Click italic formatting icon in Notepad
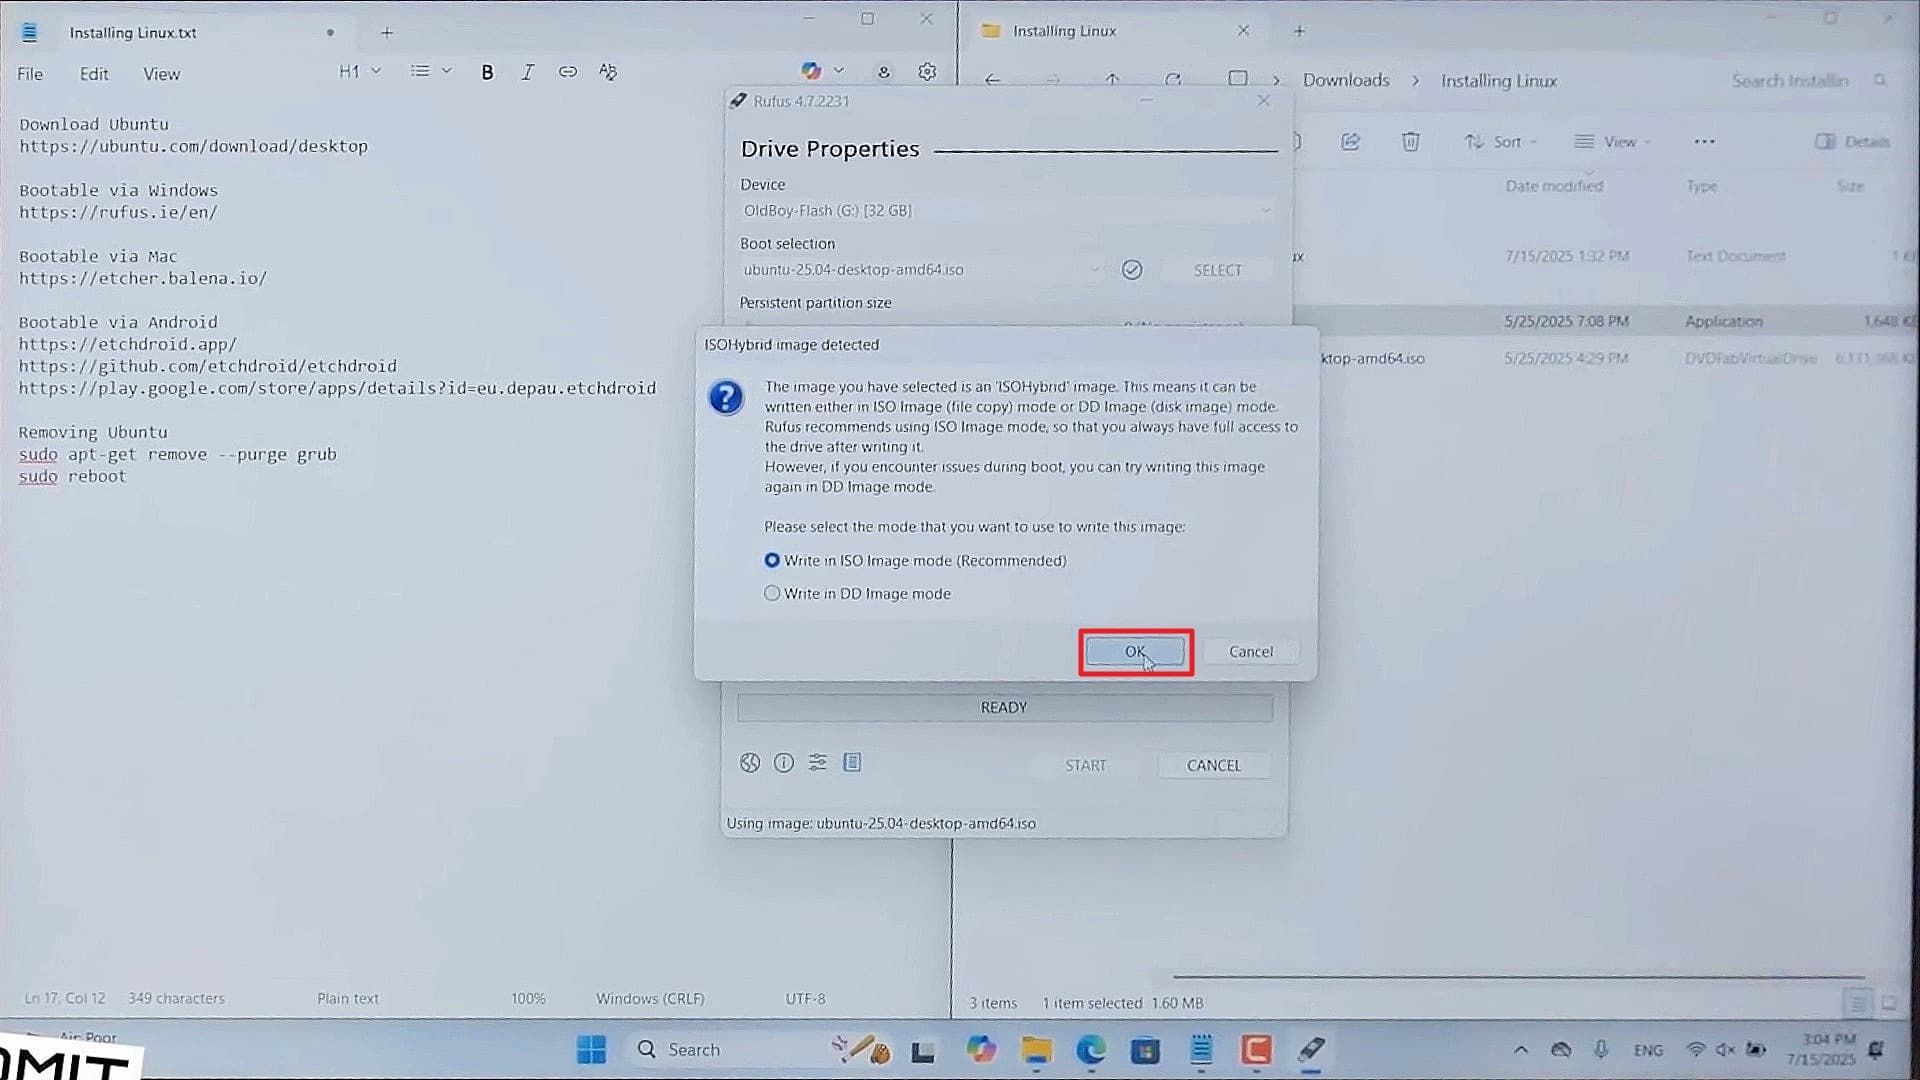This screenshot has width=1920, height=1080. click(527, 72)
